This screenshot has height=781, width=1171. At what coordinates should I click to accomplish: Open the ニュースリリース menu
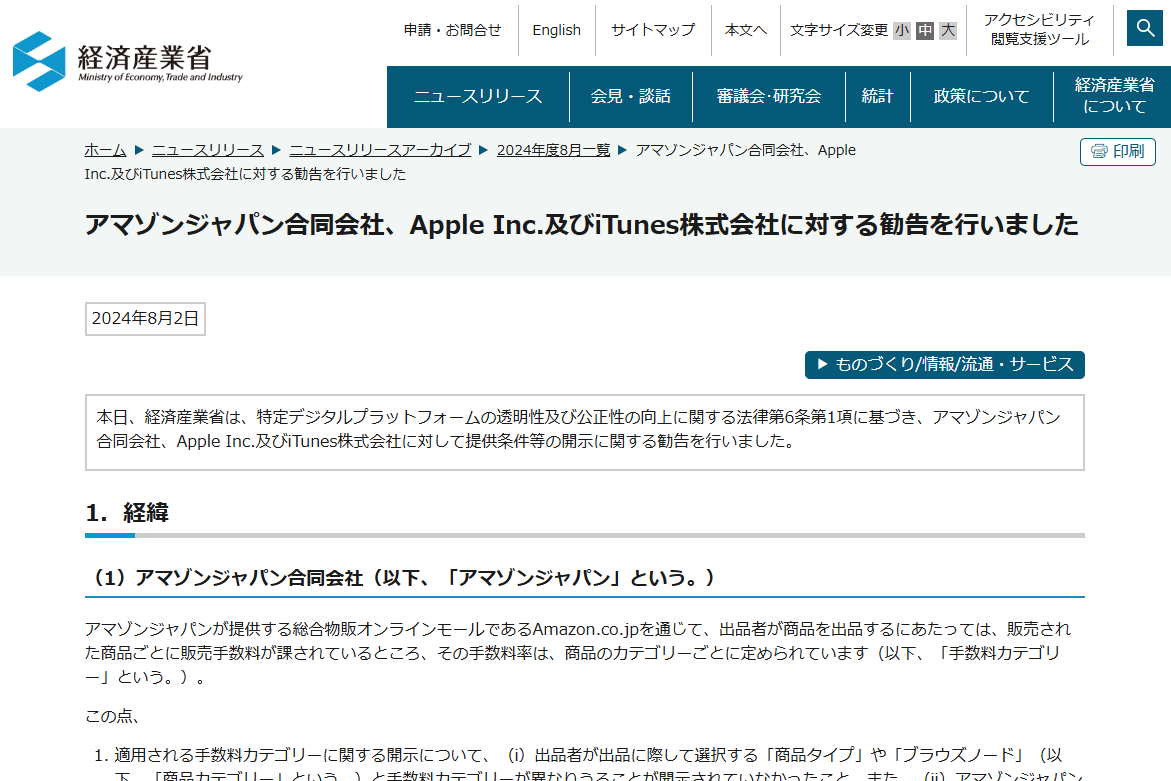click(478, 96)
